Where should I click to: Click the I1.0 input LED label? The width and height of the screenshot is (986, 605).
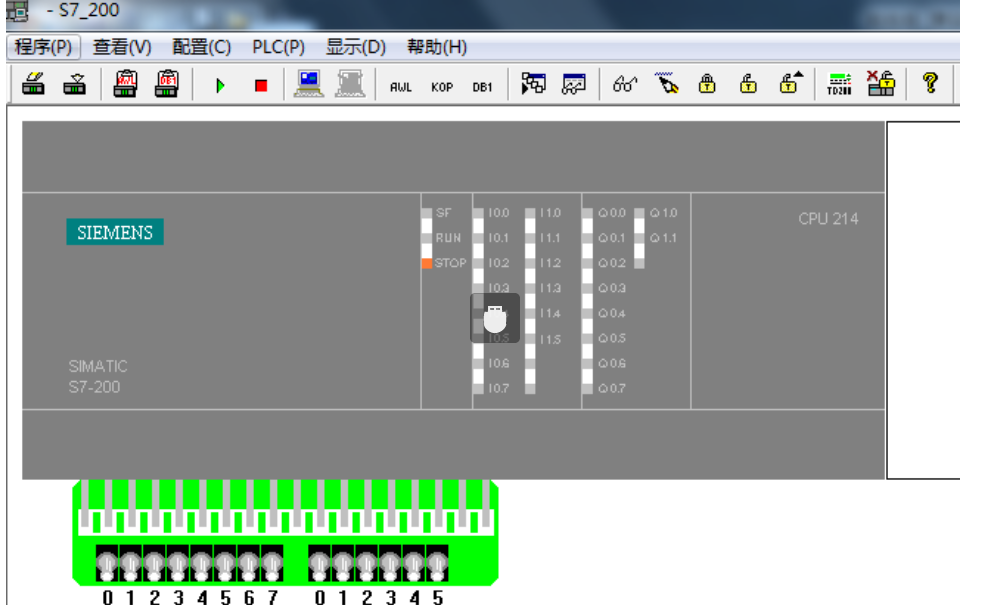[550, 213]
